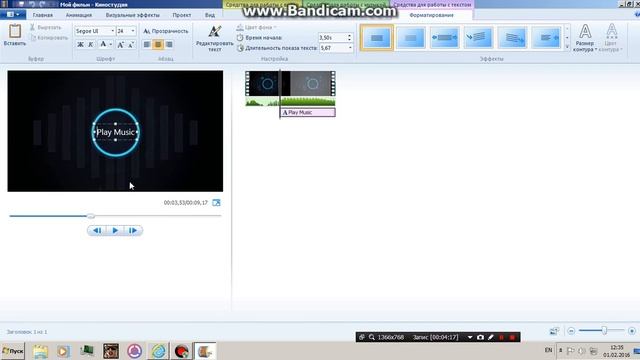Click the Копировать copy command
Viewport: 640px width, 360px height.
(x=49, y=38)
